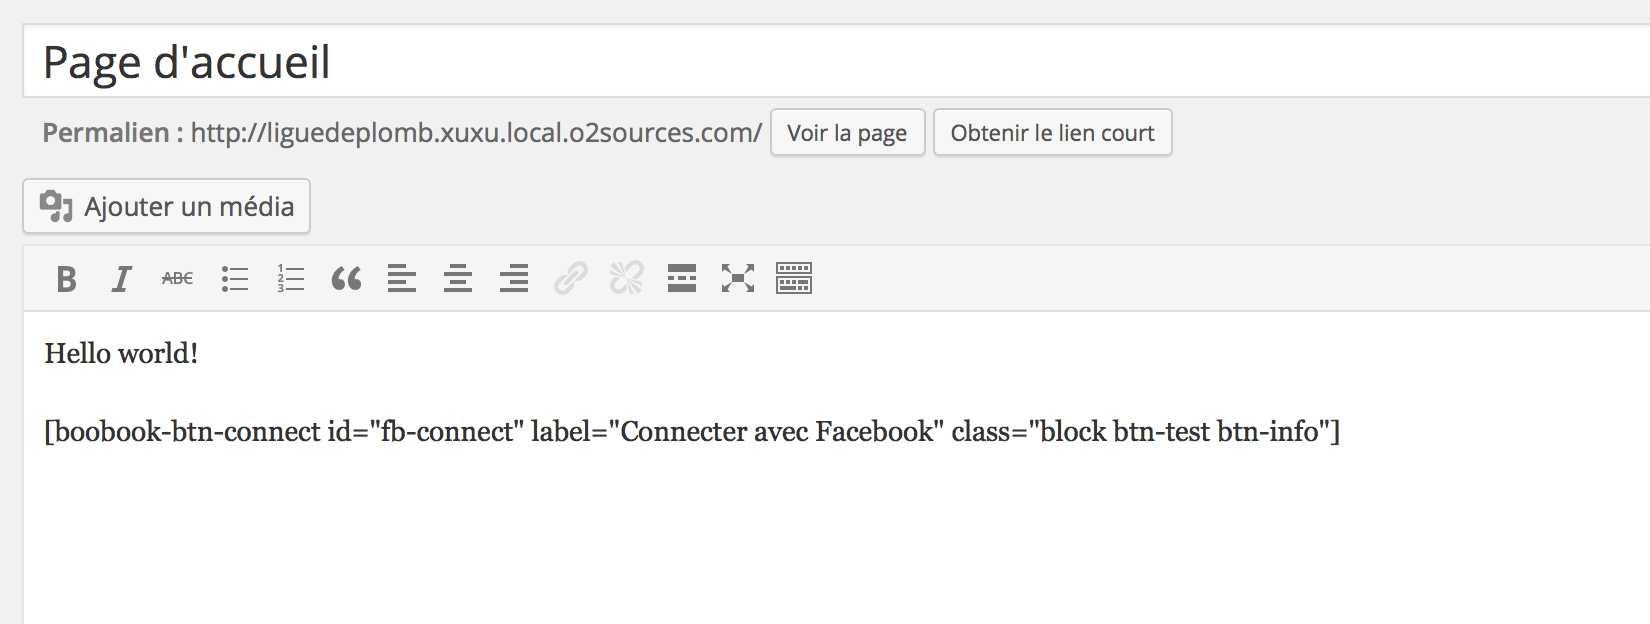The image size is (1650, 624).
Task: Insert Read More tag
Action: (x=682, y=279)
